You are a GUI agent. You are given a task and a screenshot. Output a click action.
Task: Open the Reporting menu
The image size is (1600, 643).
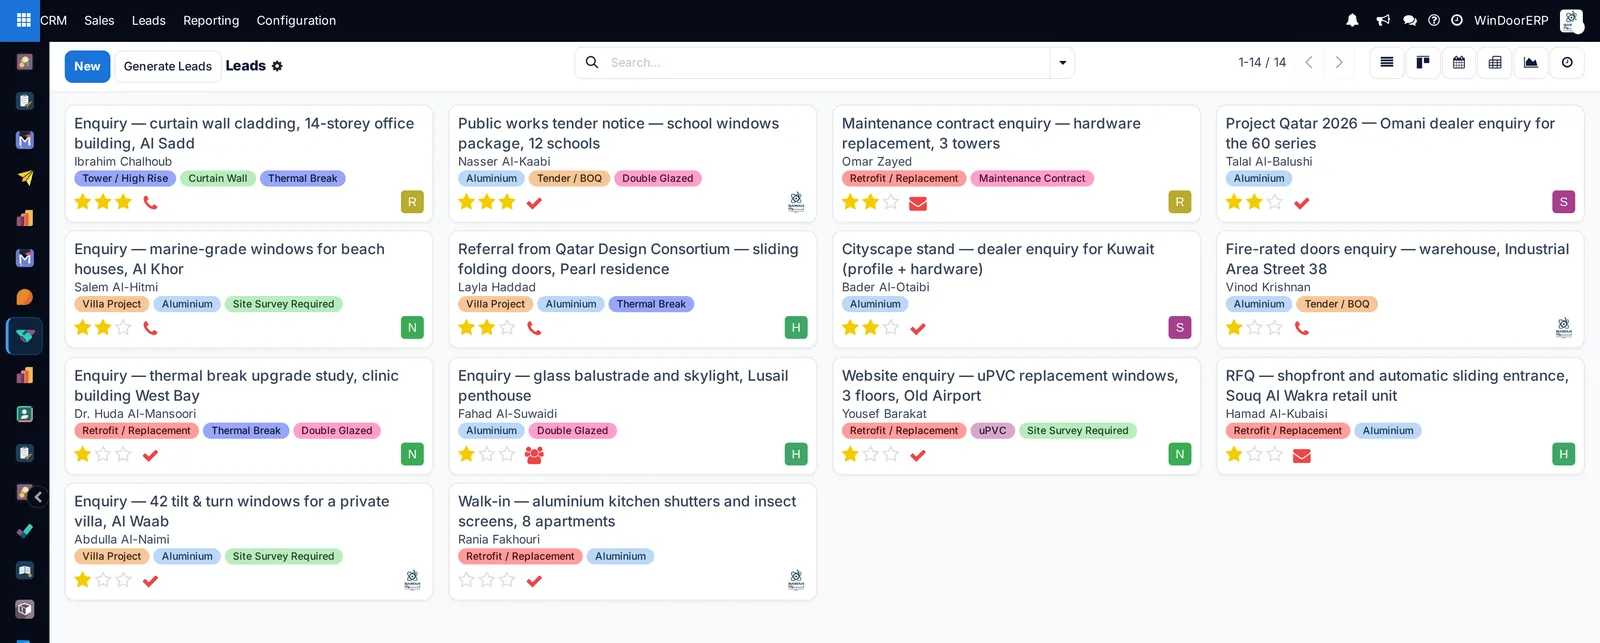click(211, 20)
